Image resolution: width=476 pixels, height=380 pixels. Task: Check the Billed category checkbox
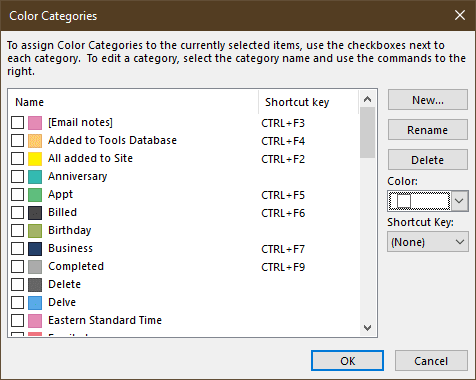[x=17, y=213]
